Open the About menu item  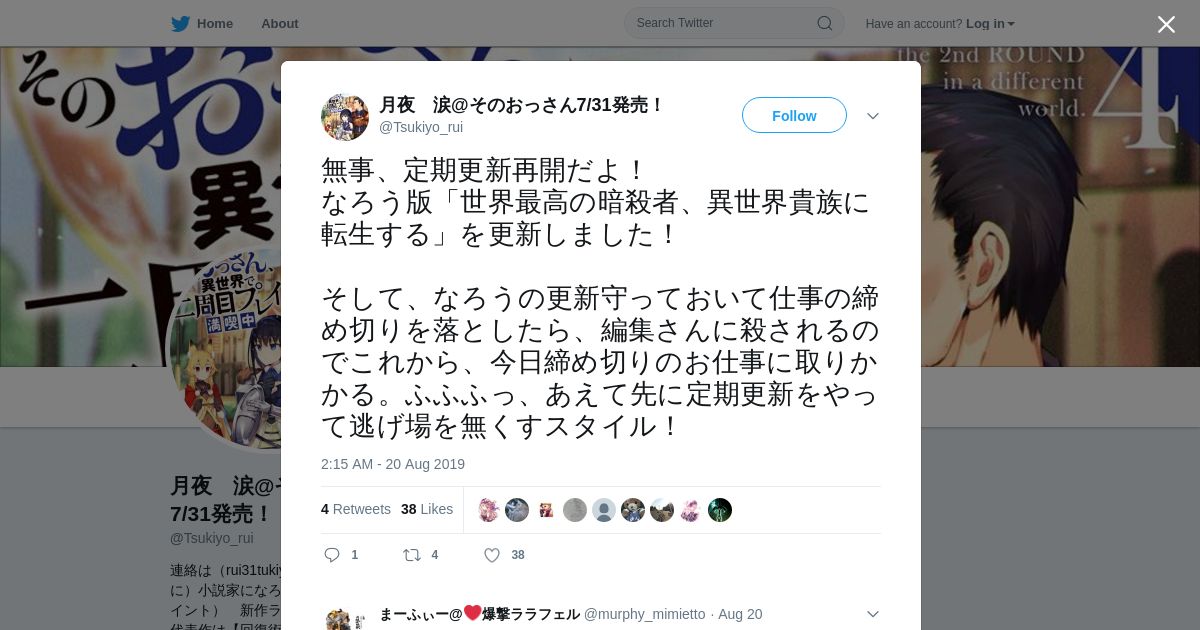280,23
